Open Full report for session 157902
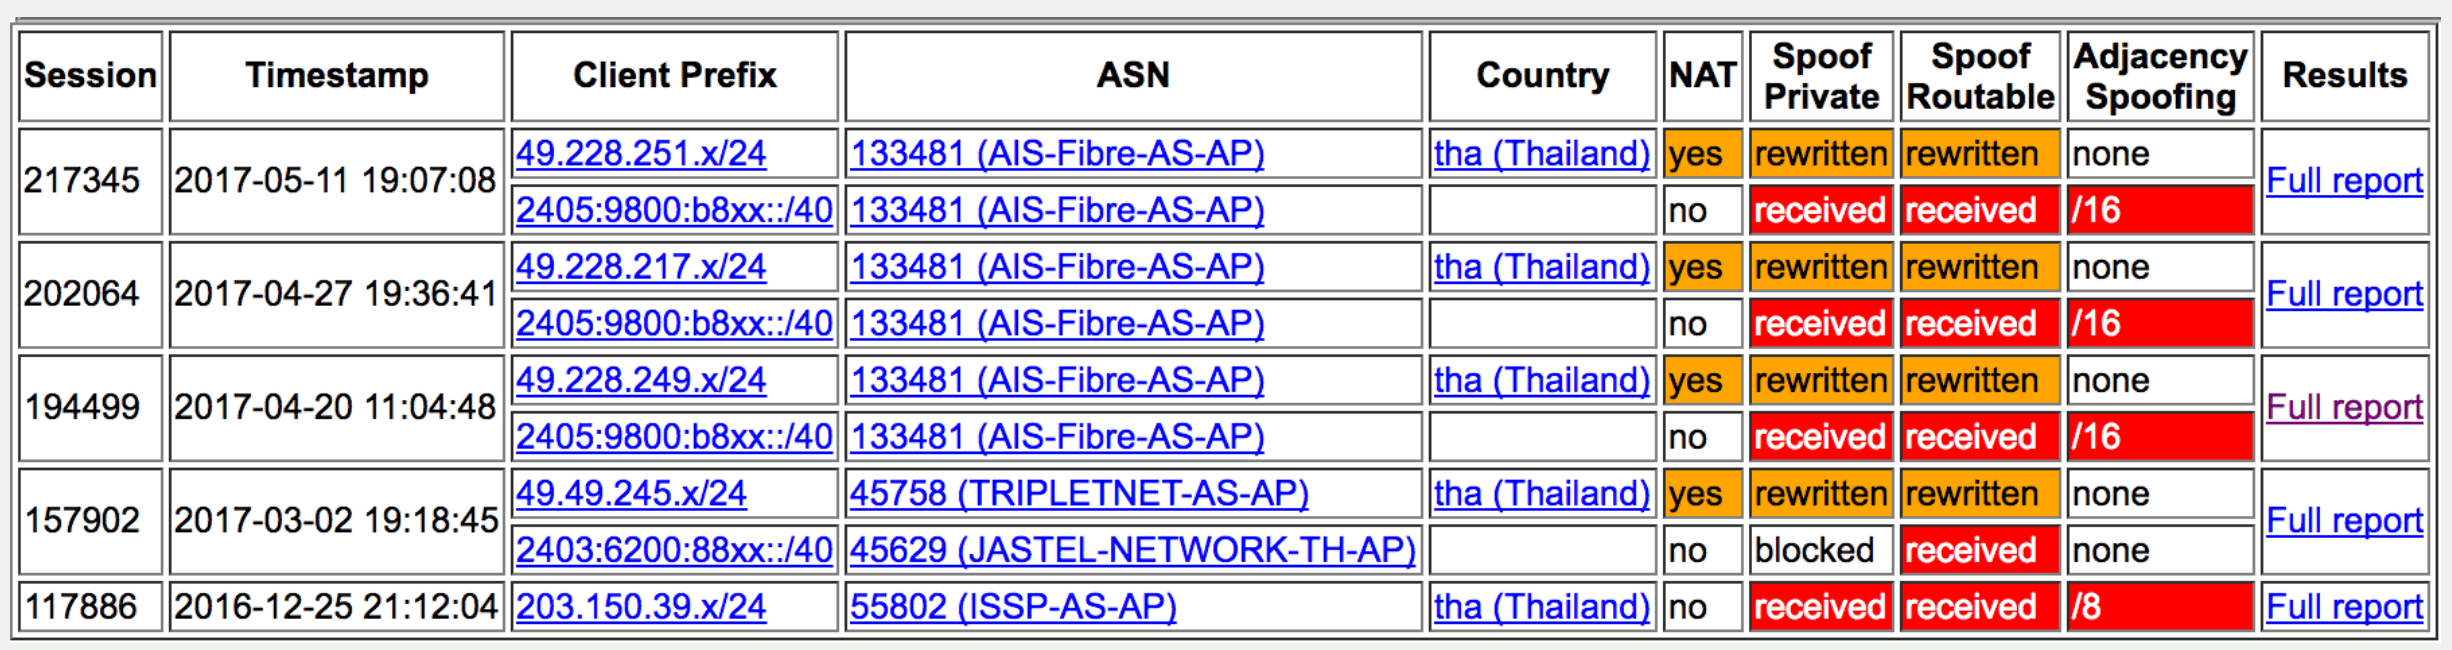This screenshot has height=650, width=2452. 2344,521
